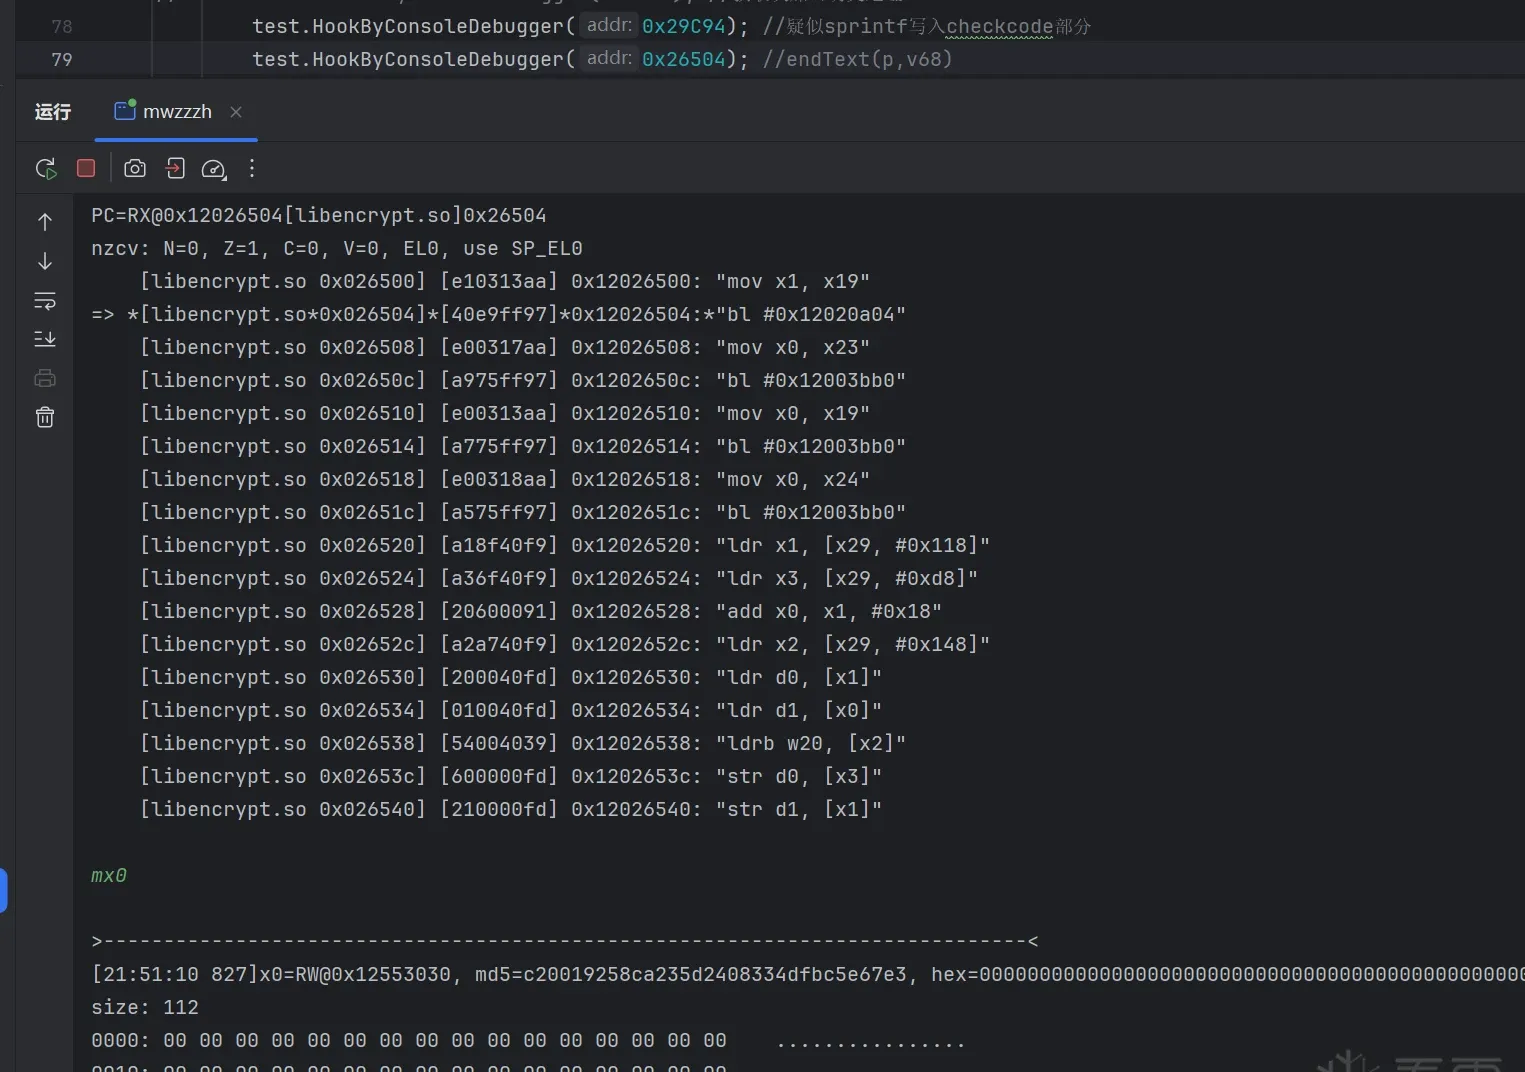Click the nzcv flags line
The image size is (1525, 1072).
(x=337, y=248)
